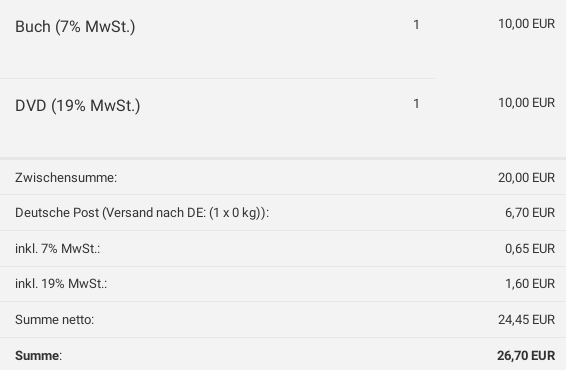Click the inkl. 7% MwSt. label
This screenshot has height=370, width=566.
[x=57, y=248]
